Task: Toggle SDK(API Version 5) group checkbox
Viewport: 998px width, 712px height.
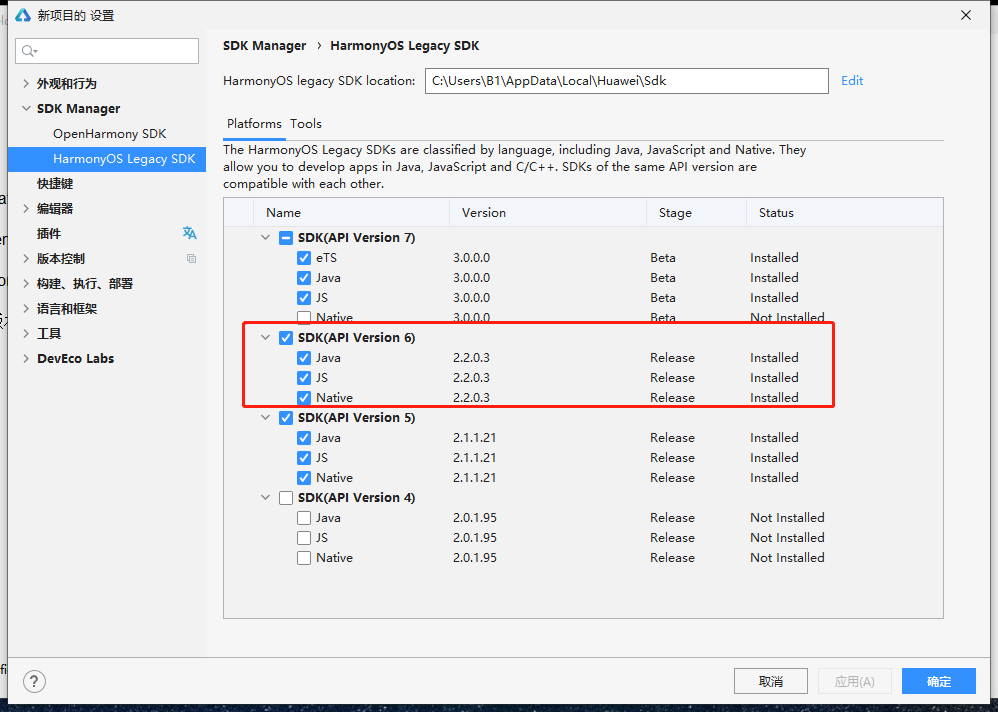Action: [286, 418]
